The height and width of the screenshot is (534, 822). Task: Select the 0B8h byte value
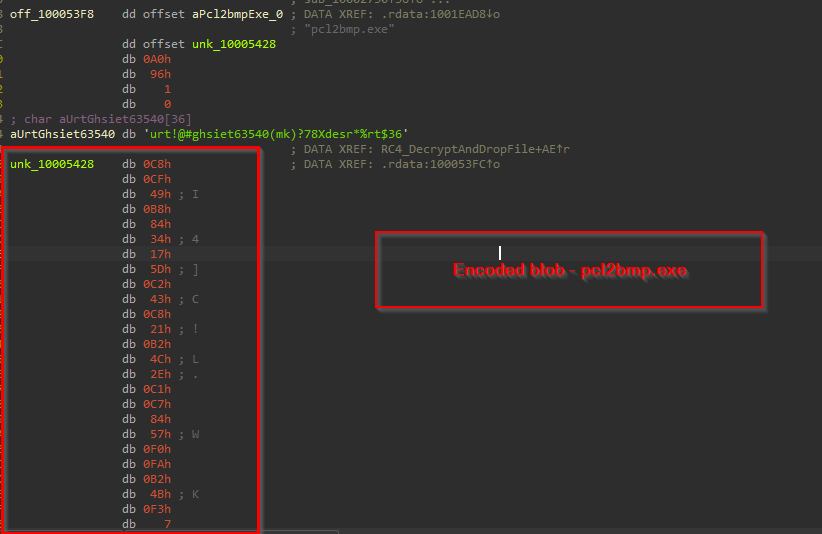coord(157,210)
